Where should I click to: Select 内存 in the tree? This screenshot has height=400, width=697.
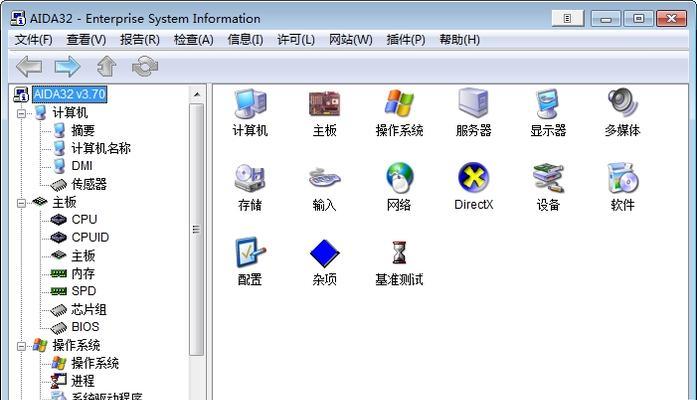pyautogui.click(x=83, y=273)
